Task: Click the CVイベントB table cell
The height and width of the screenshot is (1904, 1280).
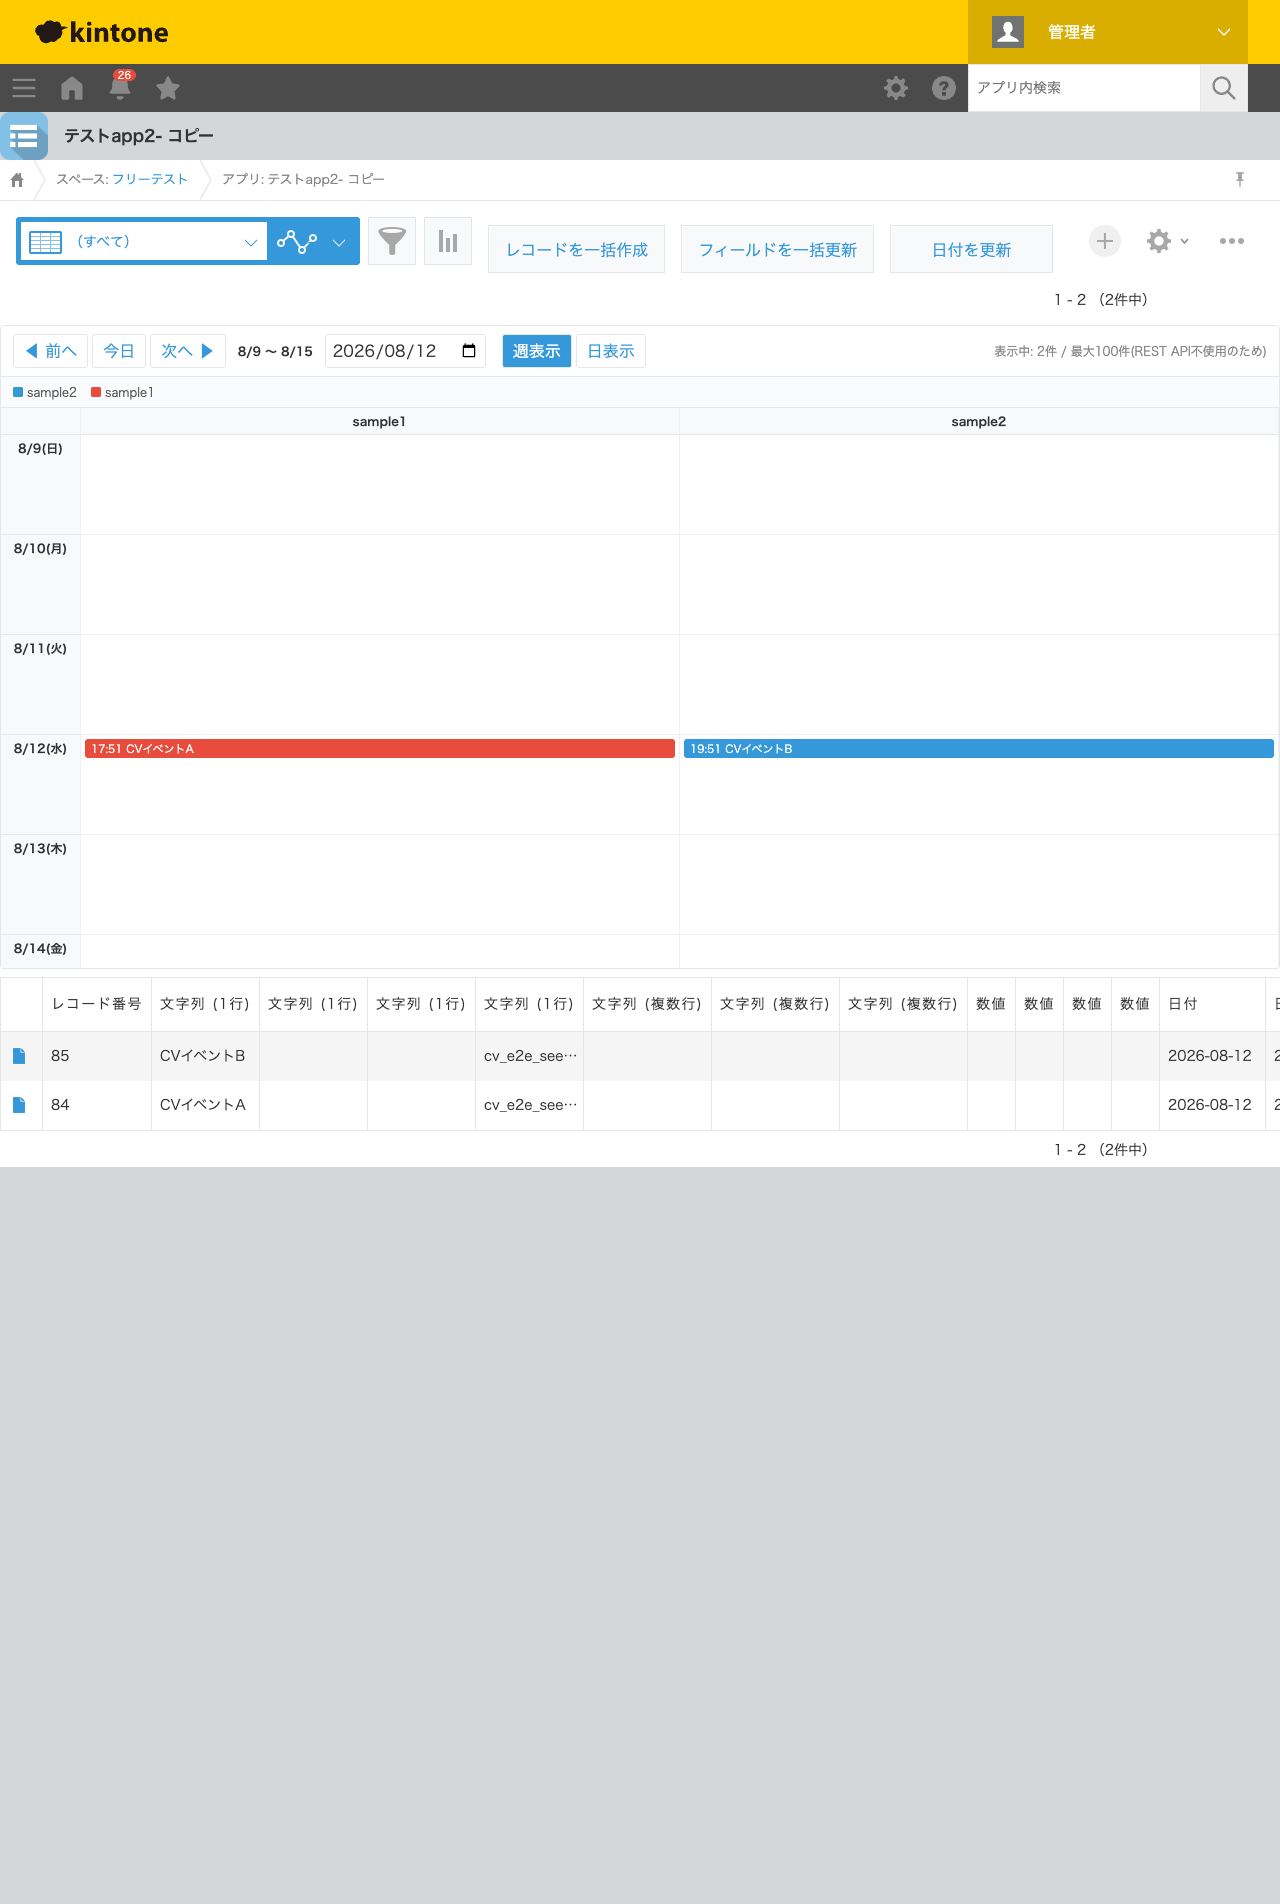Action: click(x=205, y=1056)
